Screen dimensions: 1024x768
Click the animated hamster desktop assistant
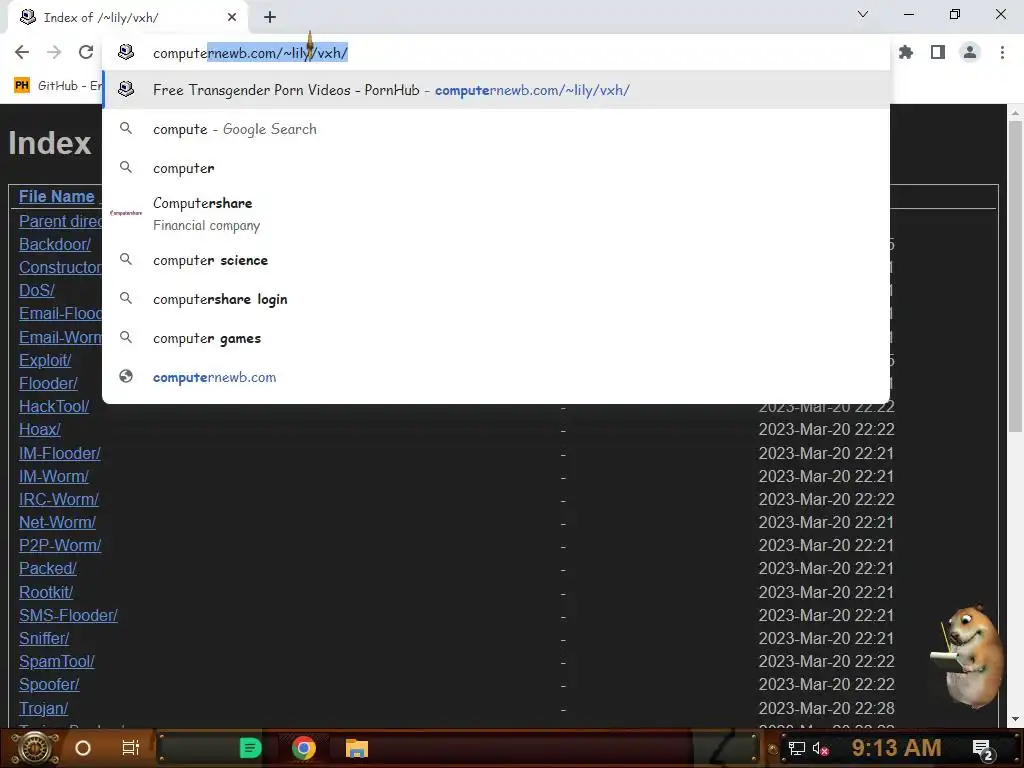968,656
